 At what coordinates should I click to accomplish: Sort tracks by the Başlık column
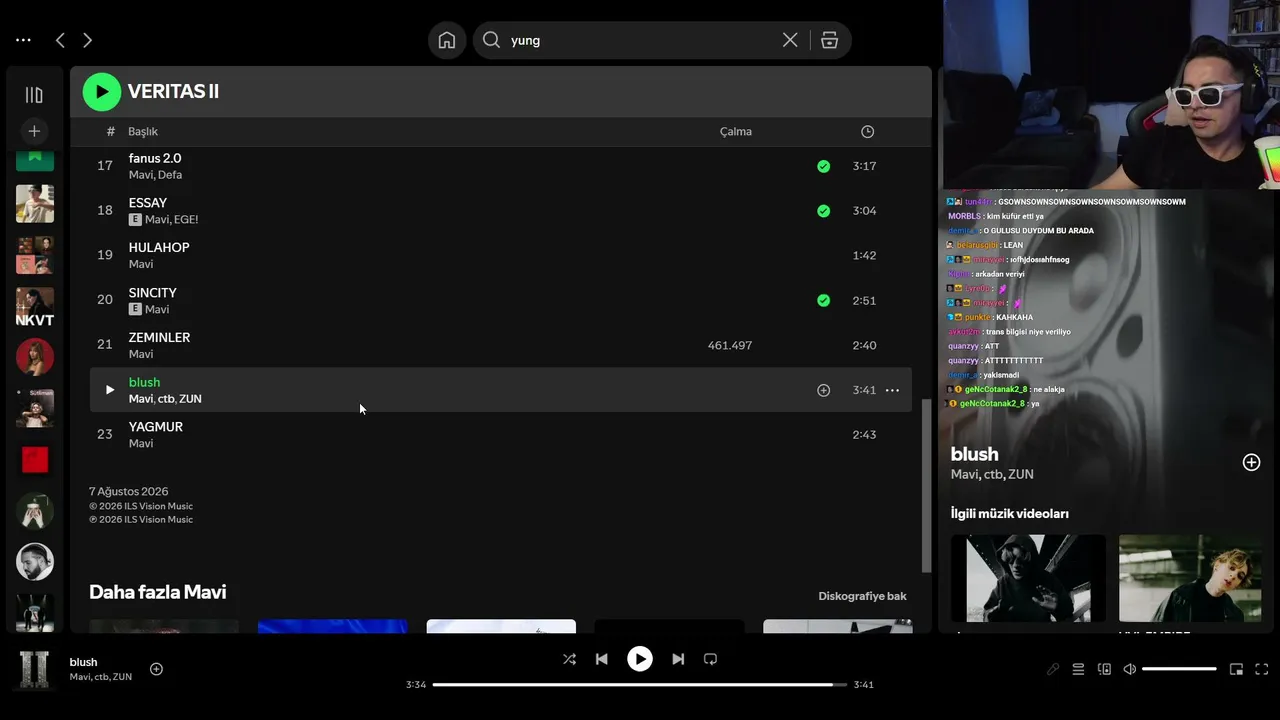(x=143, y=132)
